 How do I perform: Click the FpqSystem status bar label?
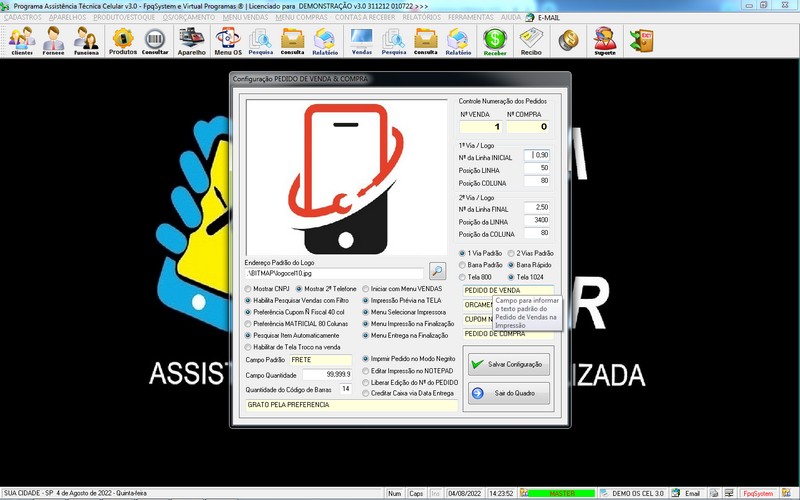(x=758, y=493)
